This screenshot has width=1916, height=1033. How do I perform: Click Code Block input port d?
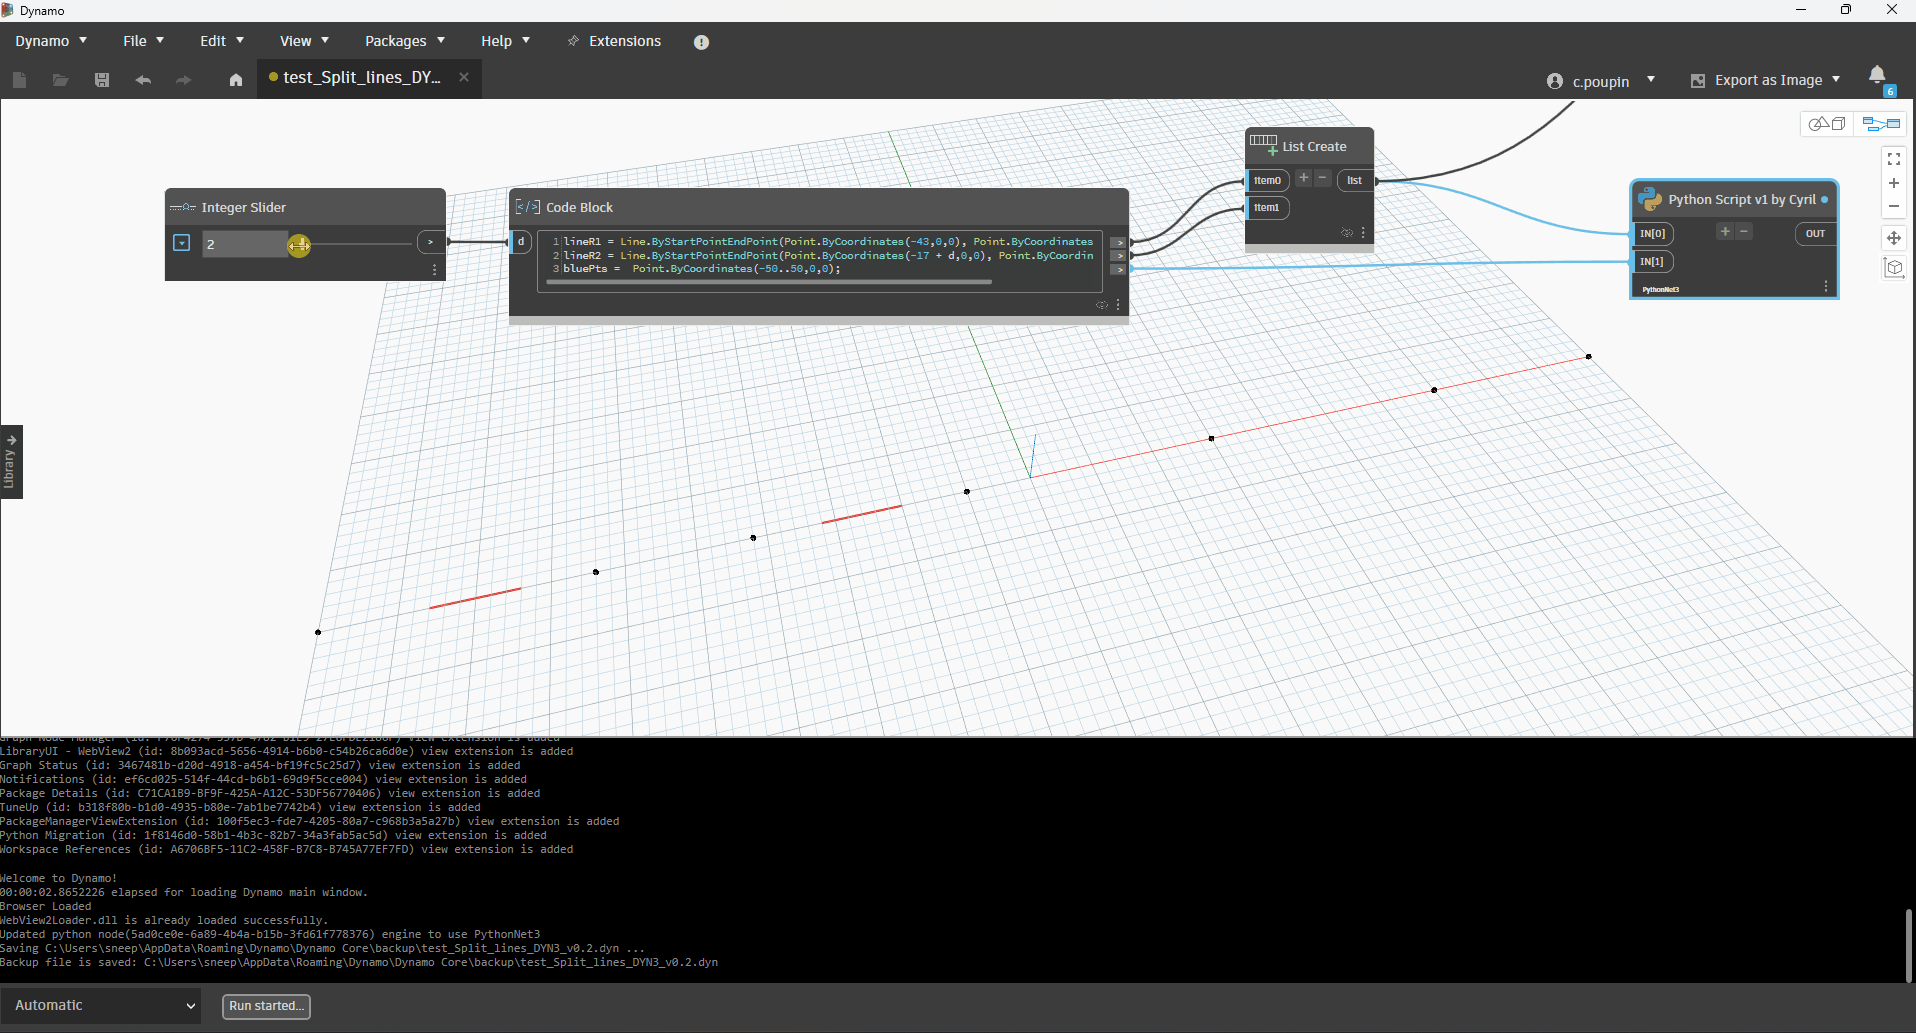click(520, 242)
